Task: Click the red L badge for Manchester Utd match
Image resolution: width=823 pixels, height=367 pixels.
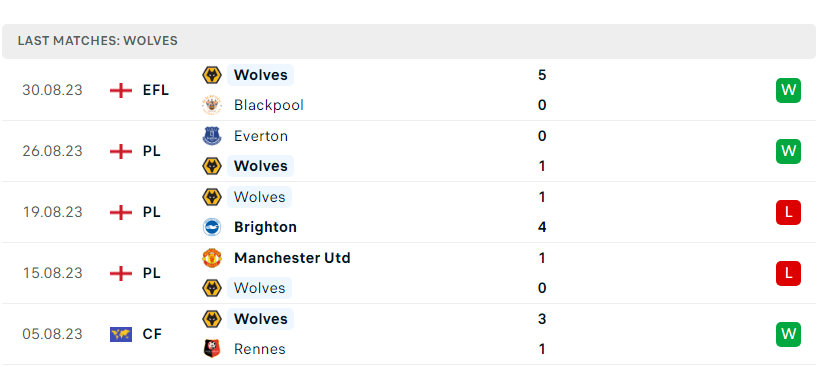Action: 788,273
